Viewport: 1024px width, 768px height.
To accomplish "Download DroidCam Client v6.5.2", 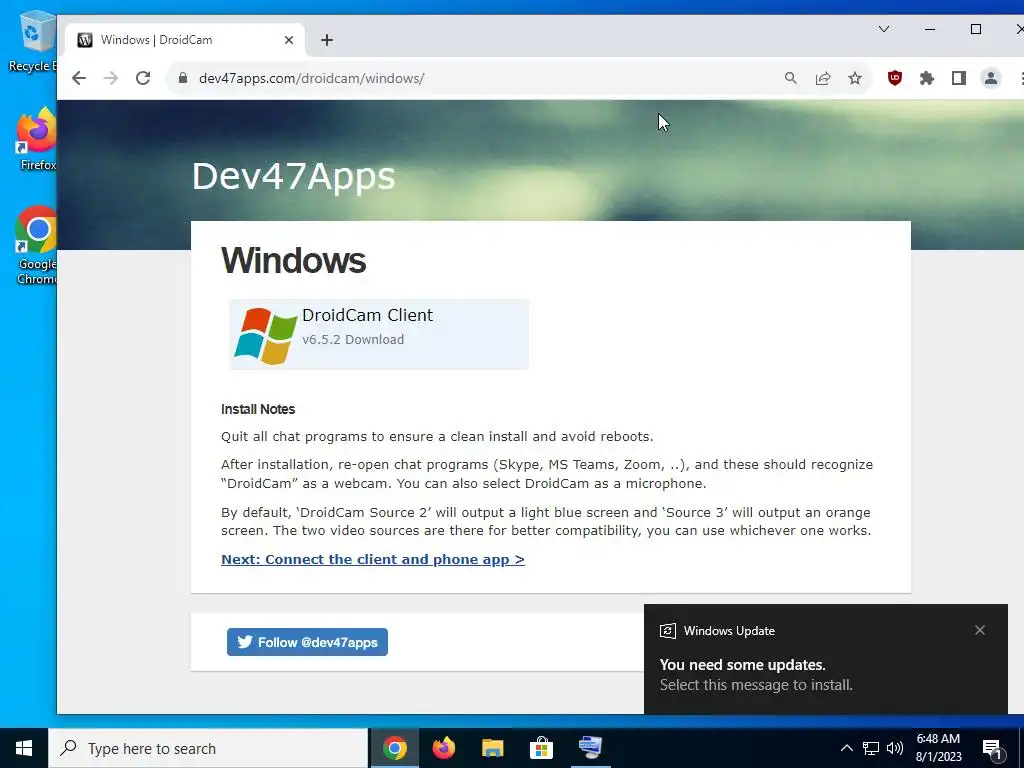I will click(x=379, y=334).
